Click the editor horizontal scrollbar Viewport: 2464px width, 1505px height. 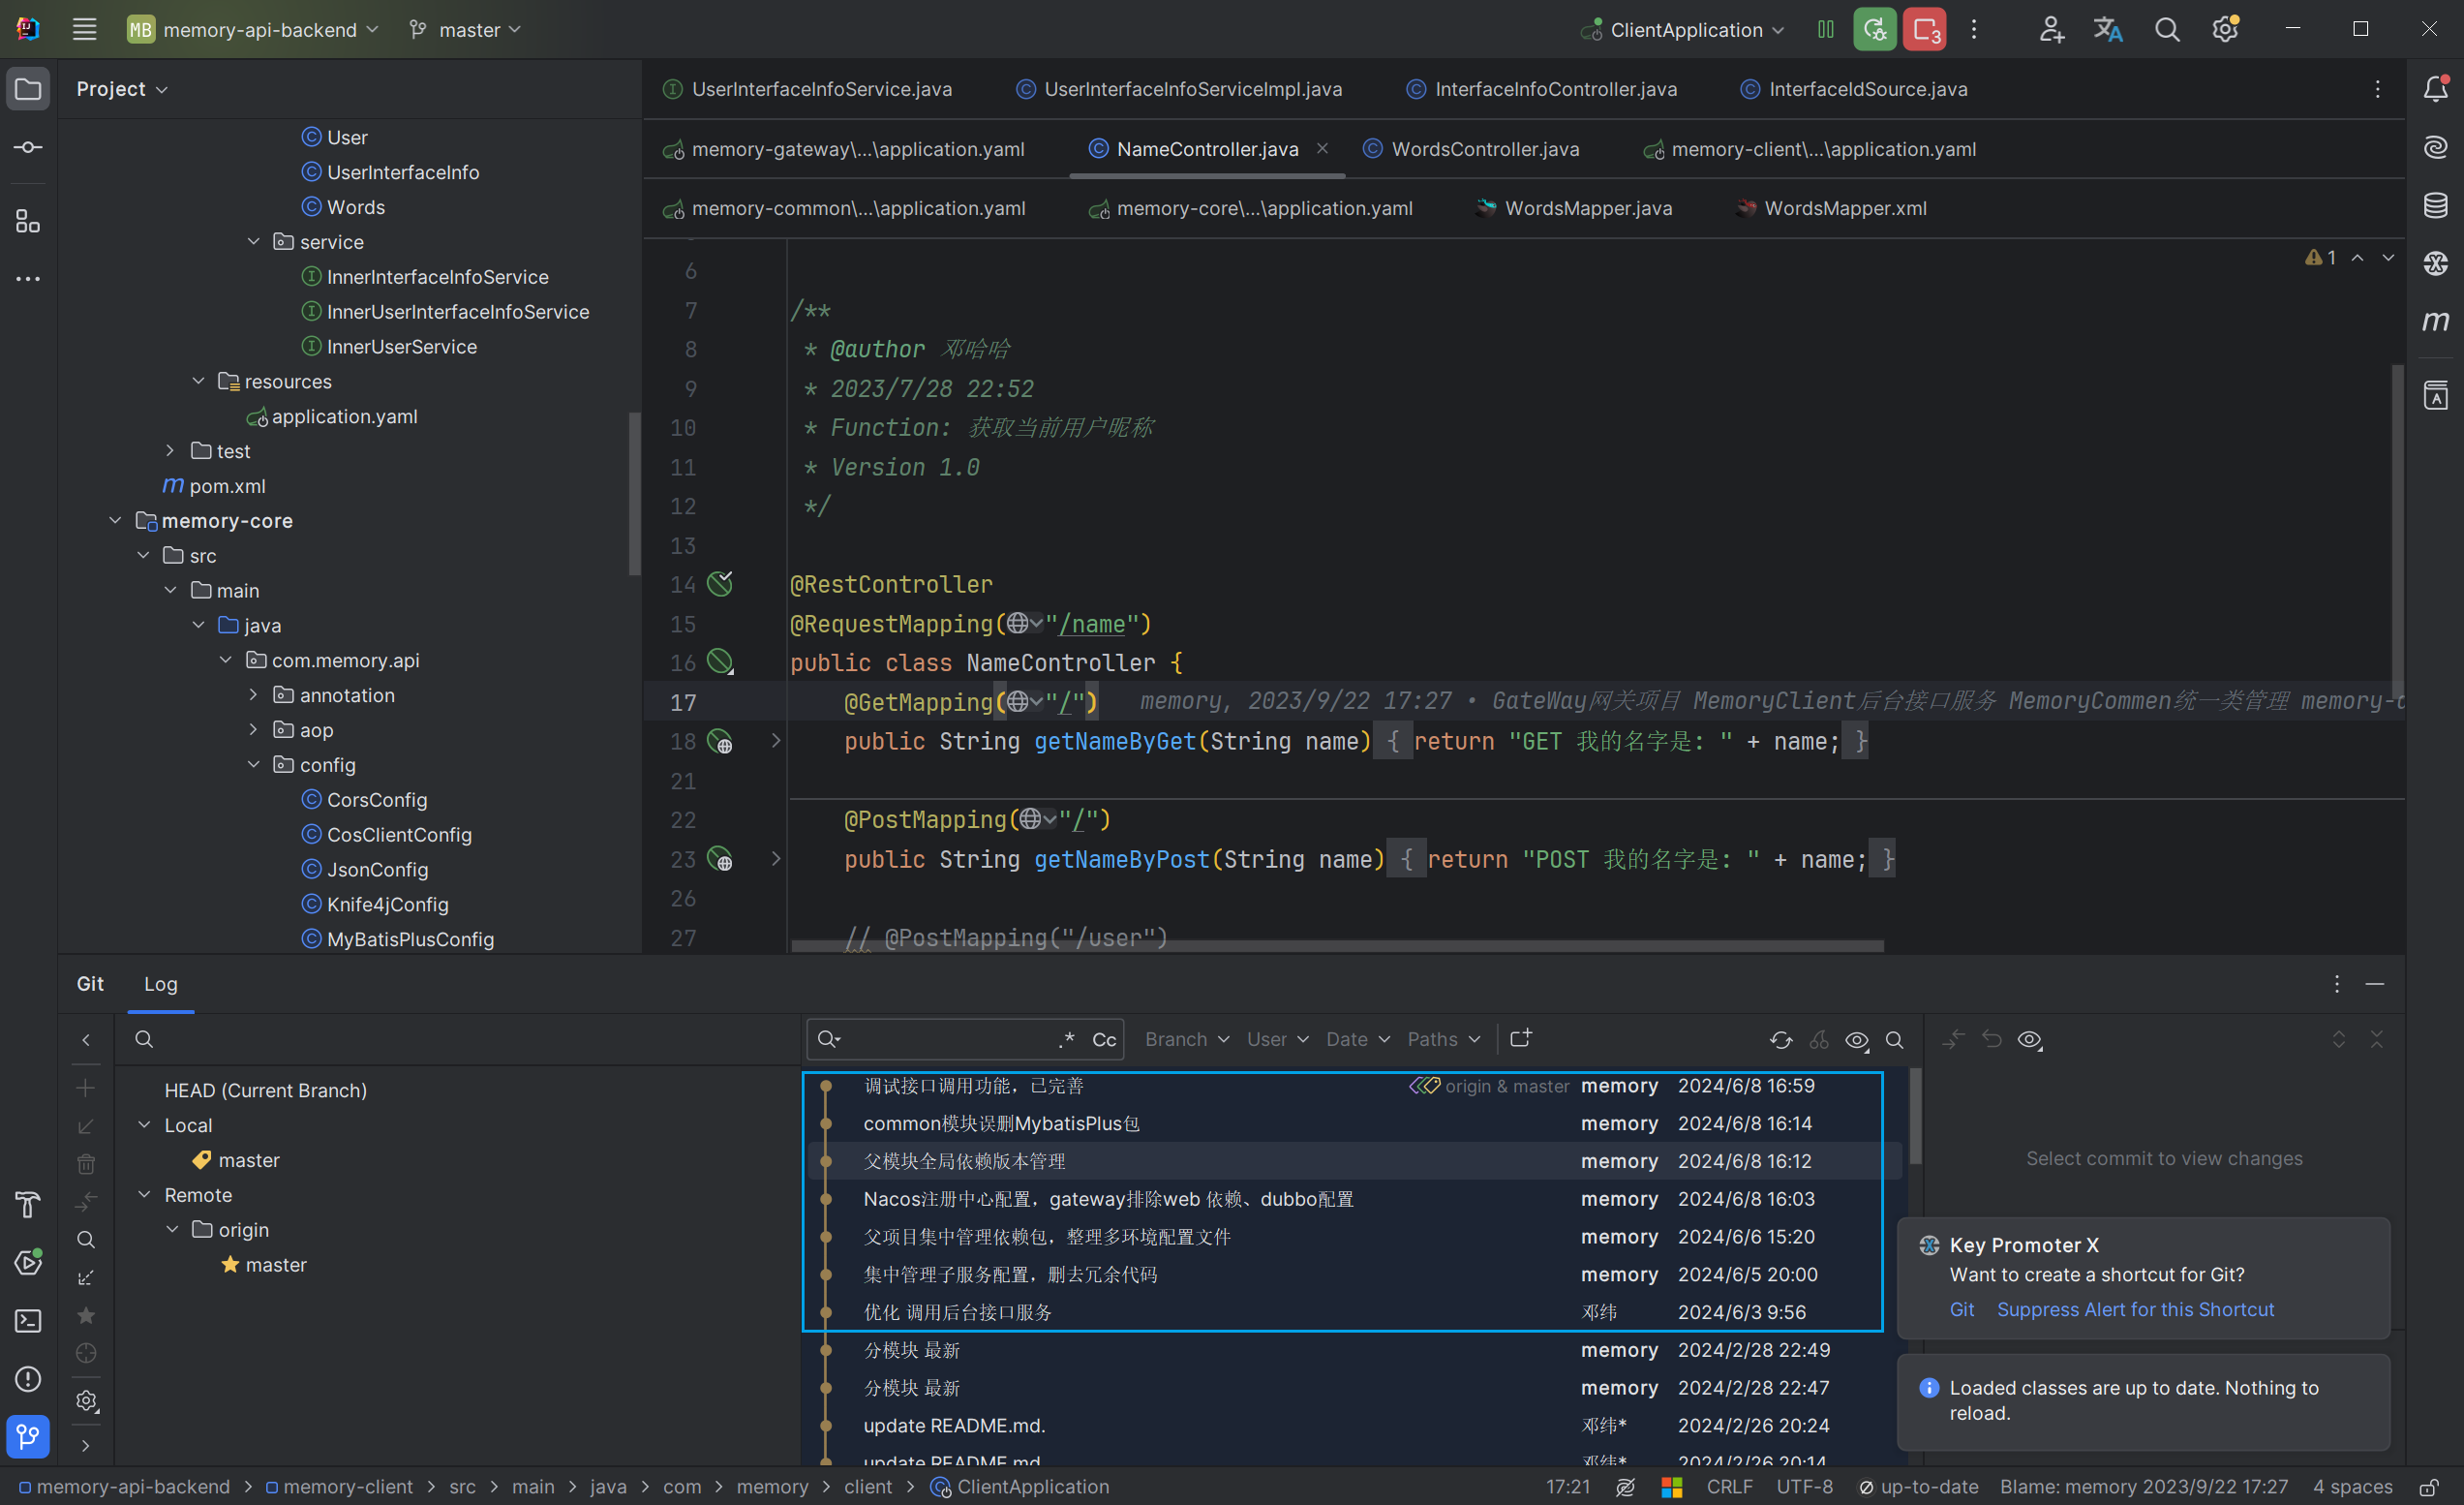click(x=1337, y=945)
